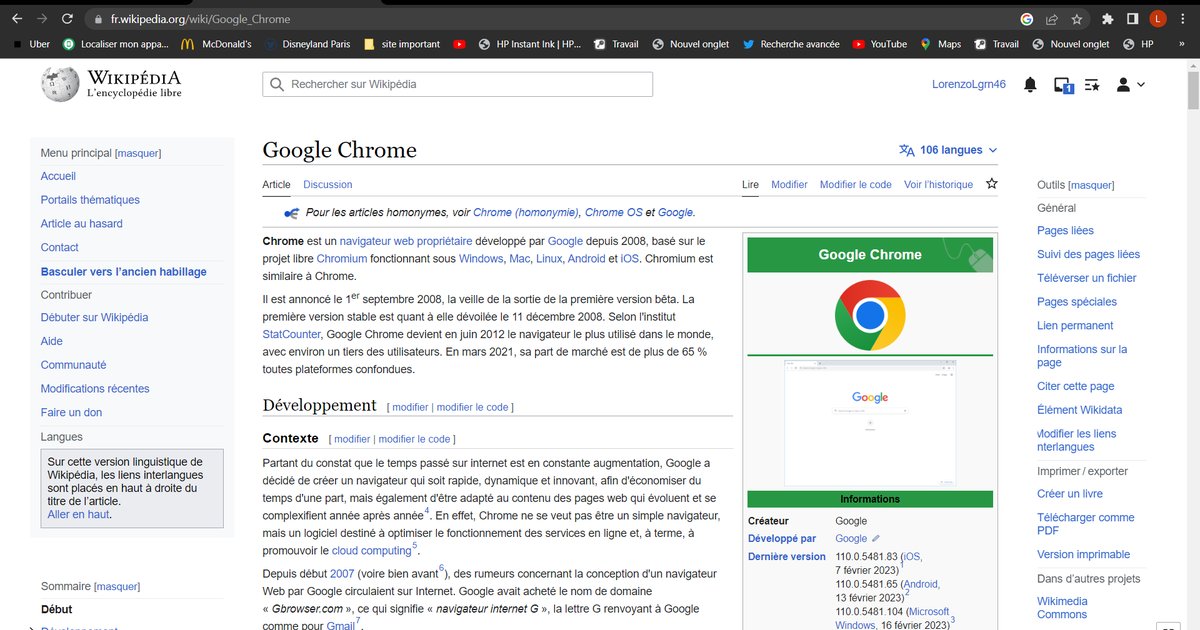
Task: Open the user account dropdown menu
Action: (1130, 85)
